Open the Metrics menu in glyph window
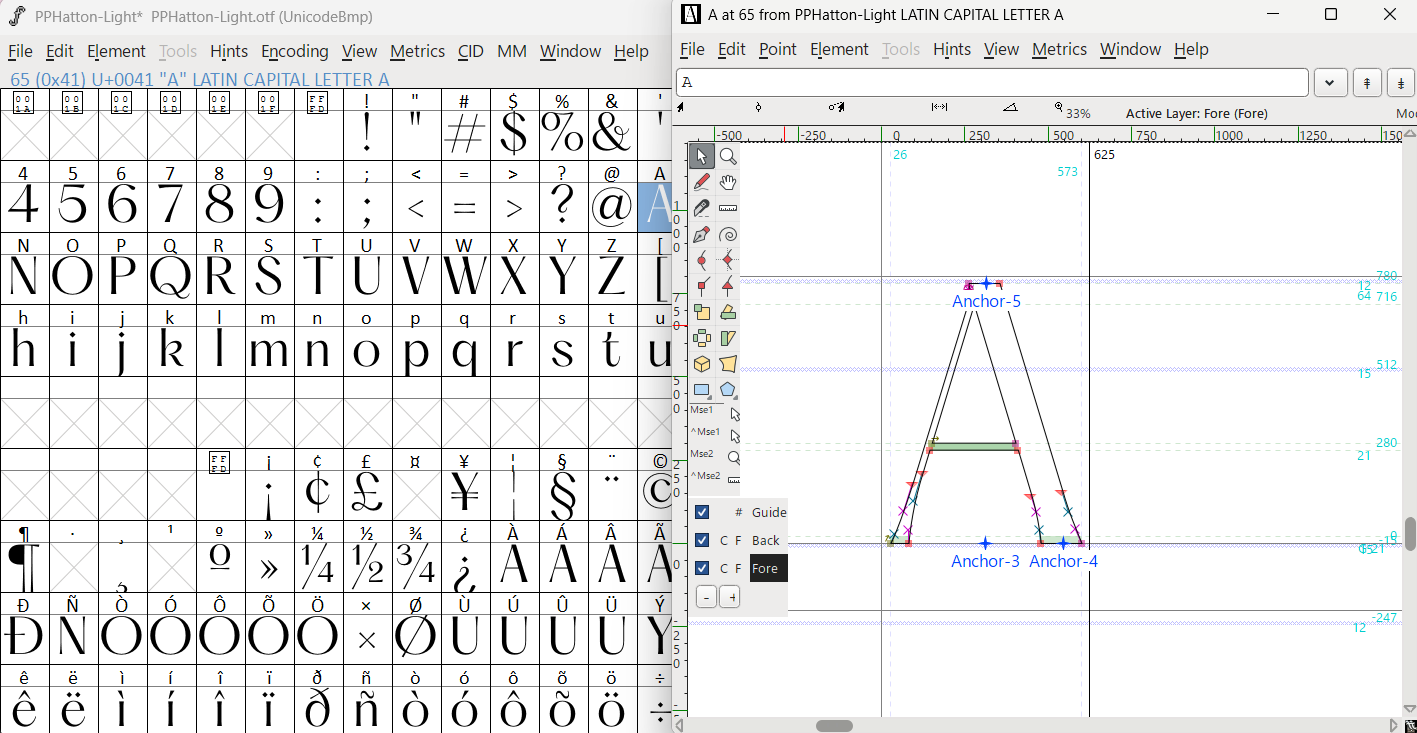 click(1059, 49)
